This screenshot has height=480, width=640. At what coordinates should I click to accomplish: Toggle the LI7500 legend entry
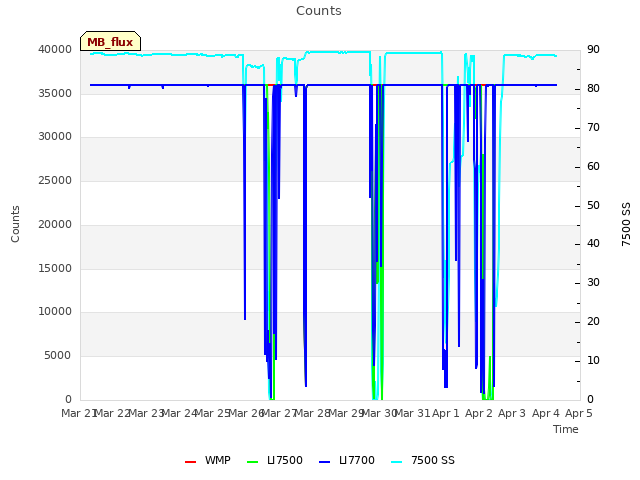point(275,460)
